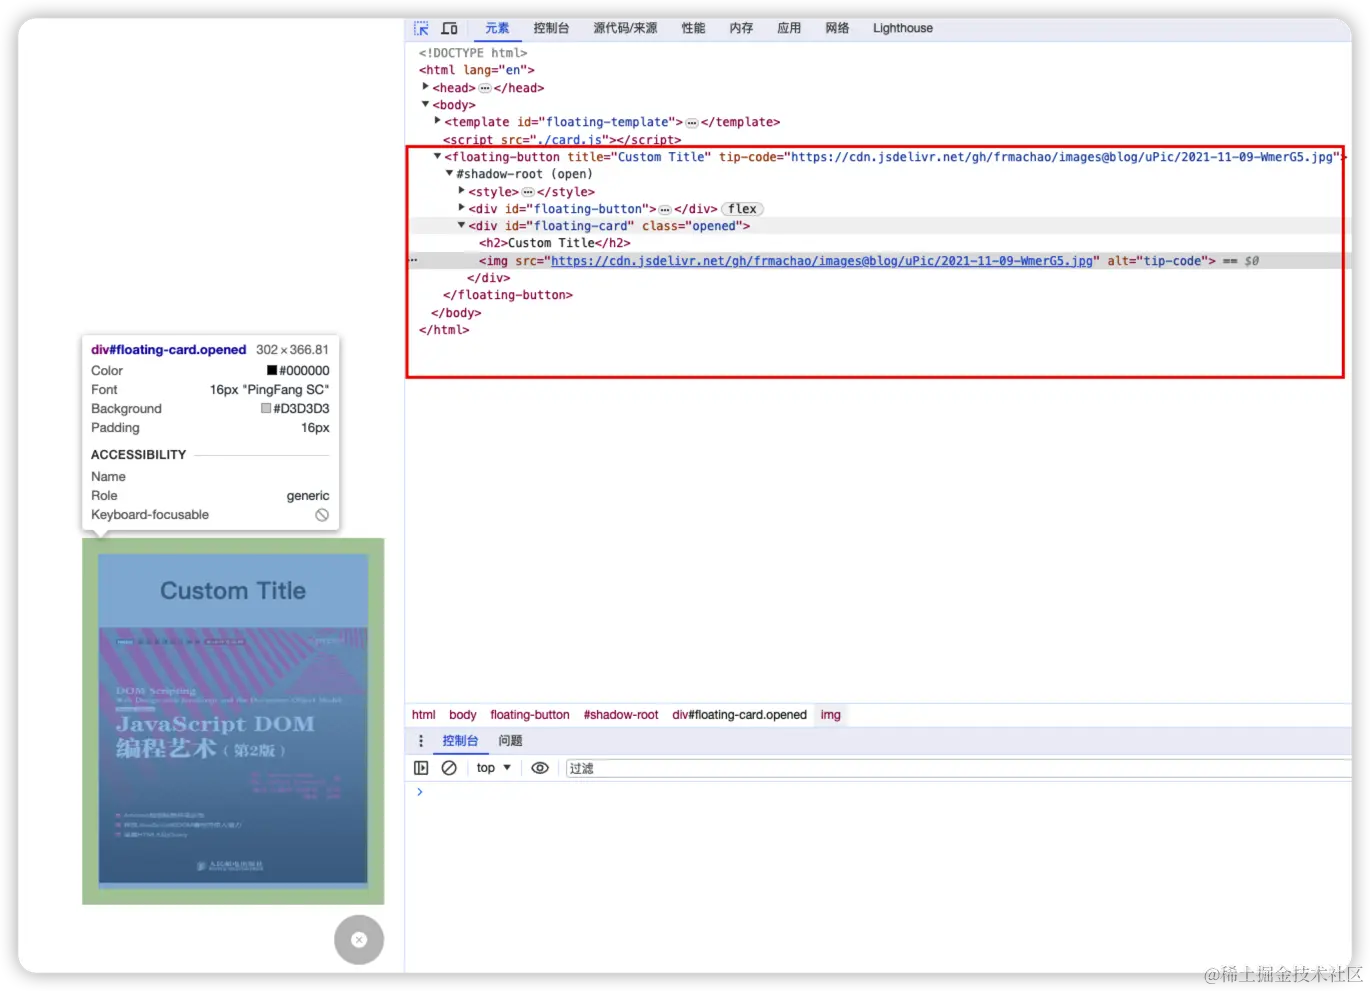
Task: Switch to the 控制台 tab at top
Action: 551,28
